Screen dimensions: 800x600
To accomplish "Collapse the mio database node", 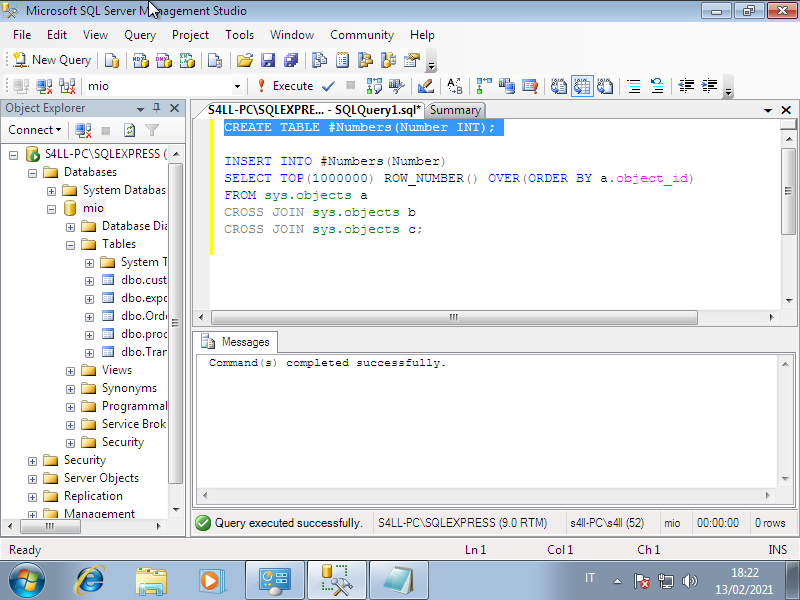I will coord(52,209).
